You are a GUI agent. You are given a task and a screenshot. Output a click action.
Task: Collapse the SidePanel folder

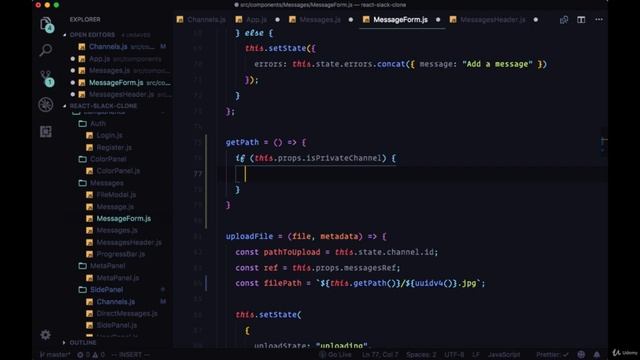tap(106, 290)
